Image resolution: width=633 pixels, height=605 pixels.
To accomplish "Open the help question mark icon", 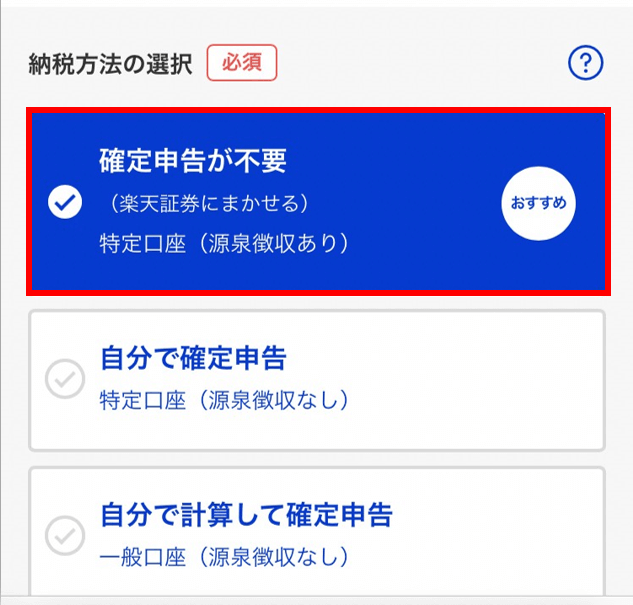I will pyautogui.click(x=585, y=63).
